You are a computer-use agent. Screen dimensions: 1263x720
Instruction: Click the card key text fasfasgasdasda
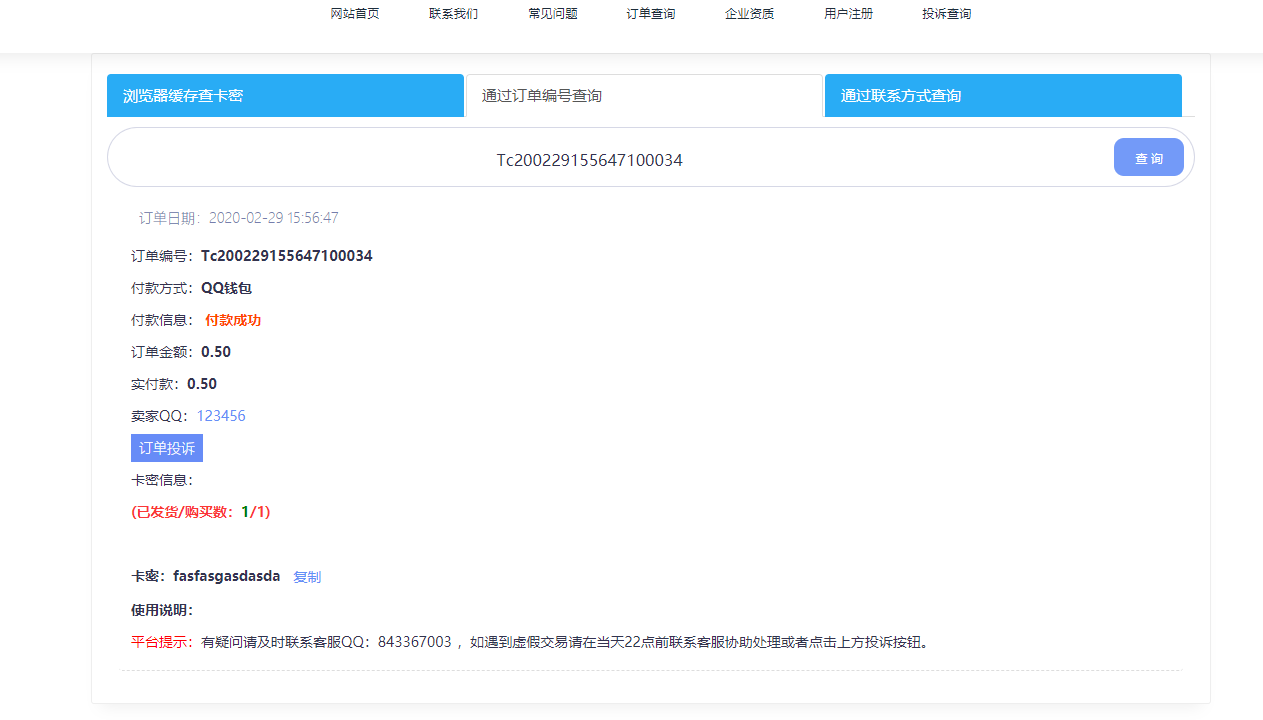coord(226,576)
